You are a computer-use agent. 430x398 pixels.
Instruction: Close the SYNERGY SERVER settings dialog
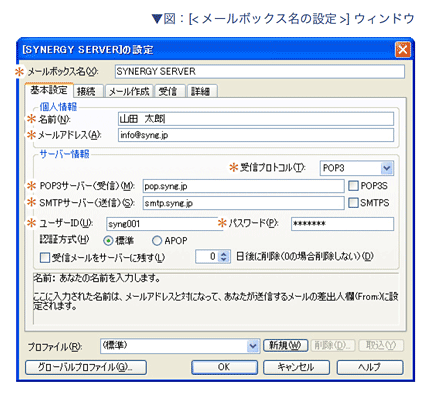(402, 50)
